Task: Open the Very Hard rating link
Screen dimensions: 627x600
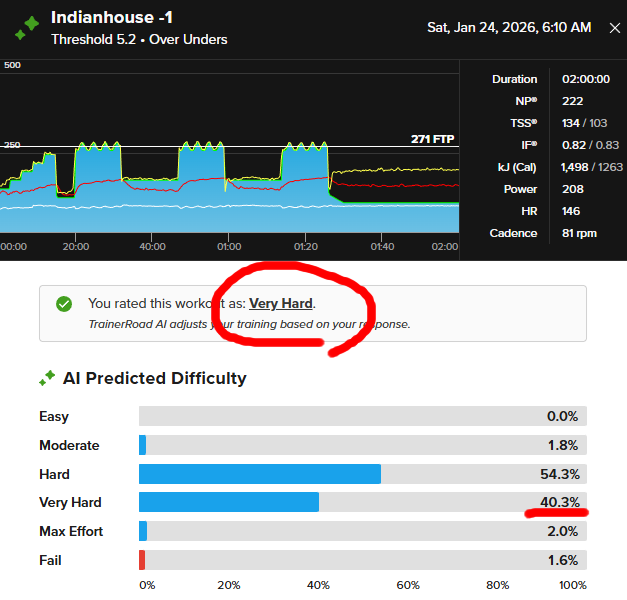Action: 281,303
